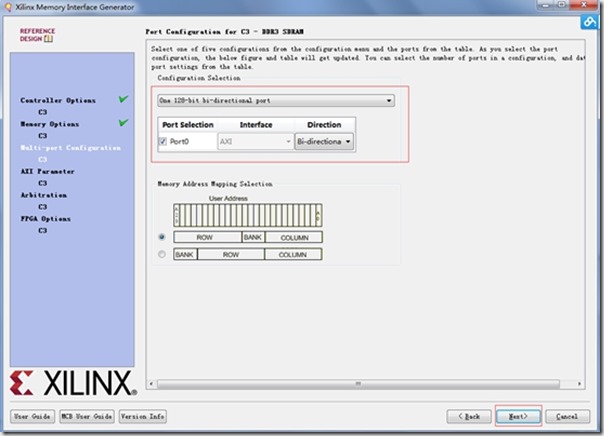The width and height of the screenshot is (604, 436).
Task: Click C3 under FPGA Options
Action: click(42, 230)
